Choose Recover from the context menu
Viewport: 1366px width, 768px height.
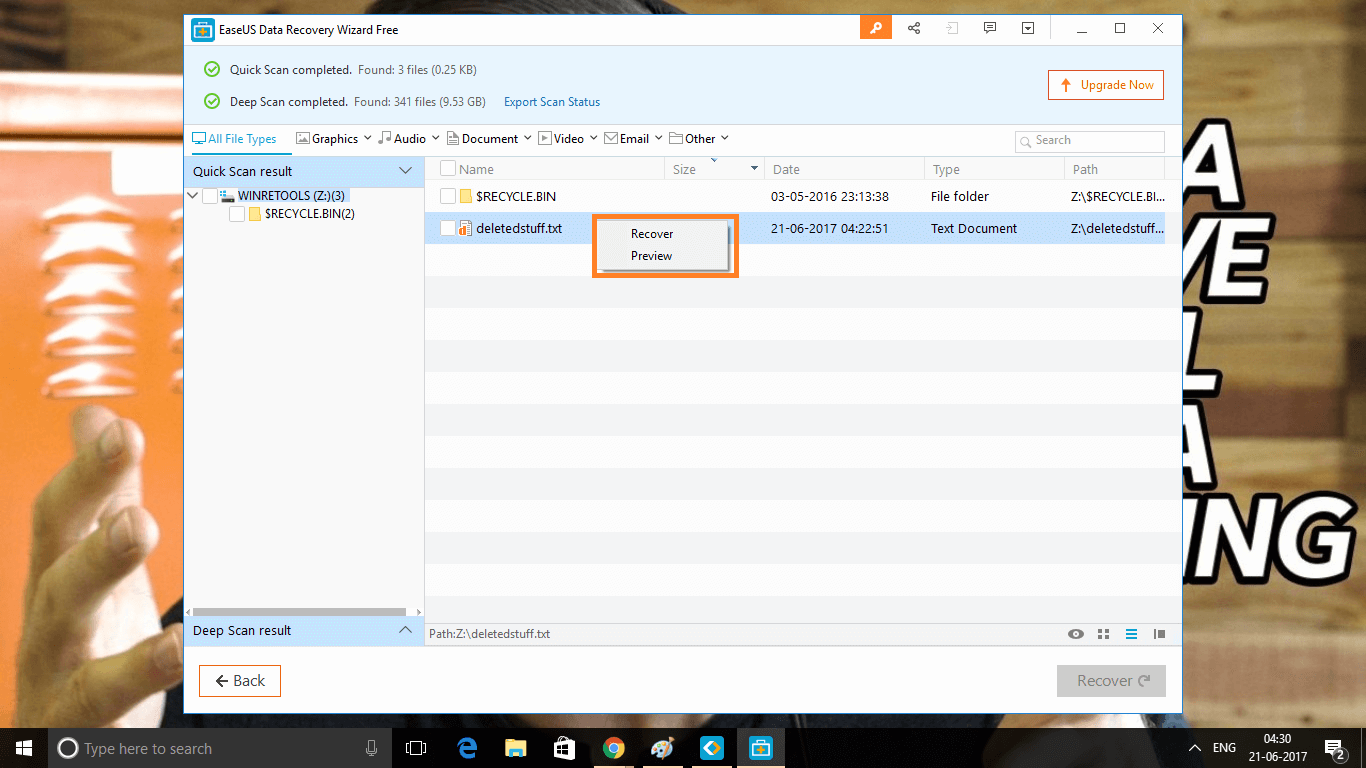(x=652, y=234)
